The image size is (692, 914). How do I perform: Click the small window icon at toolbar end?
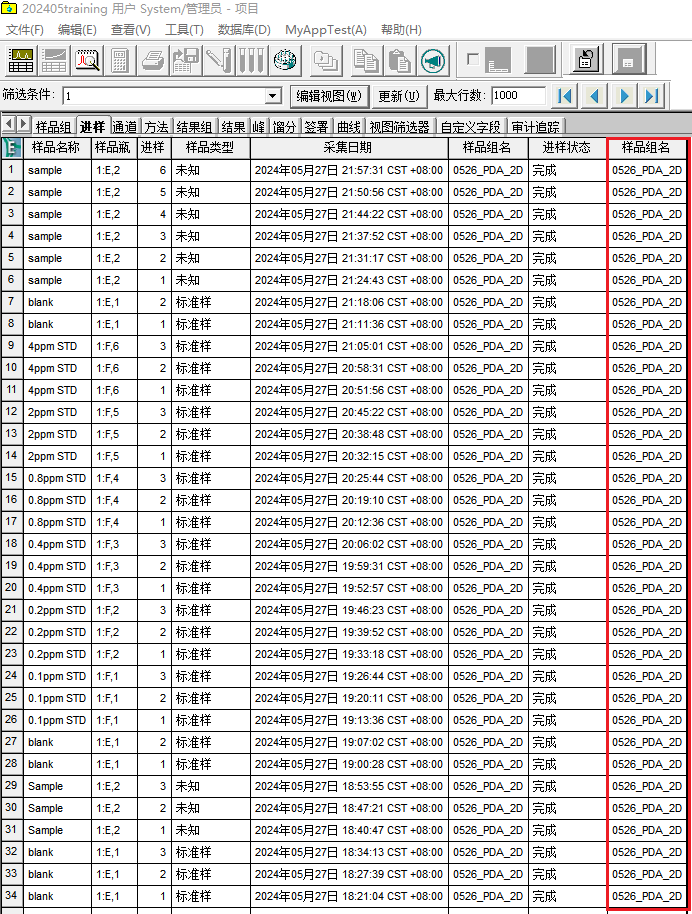628,59
